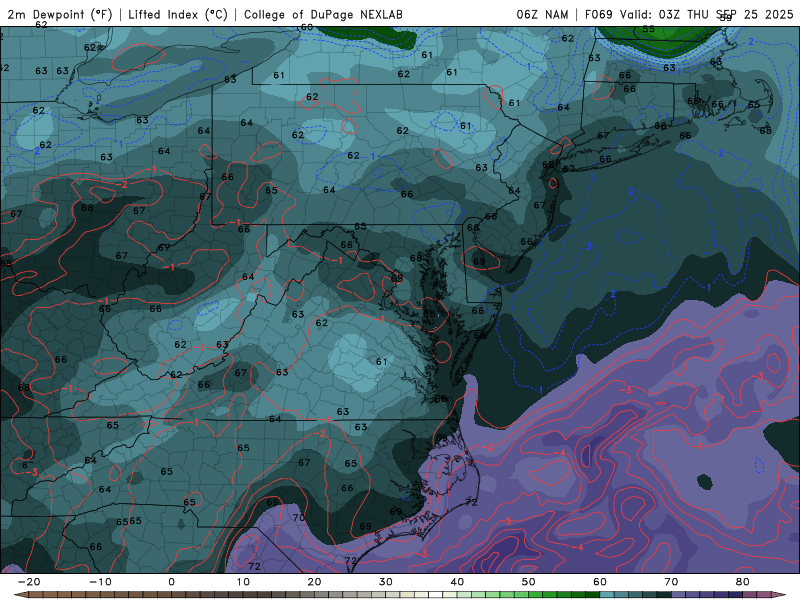The height and width of the screenshot is (600, 800).
Task: Select the 'Valid: 03Z THU' timestamp text
Action: click(664, 14)
